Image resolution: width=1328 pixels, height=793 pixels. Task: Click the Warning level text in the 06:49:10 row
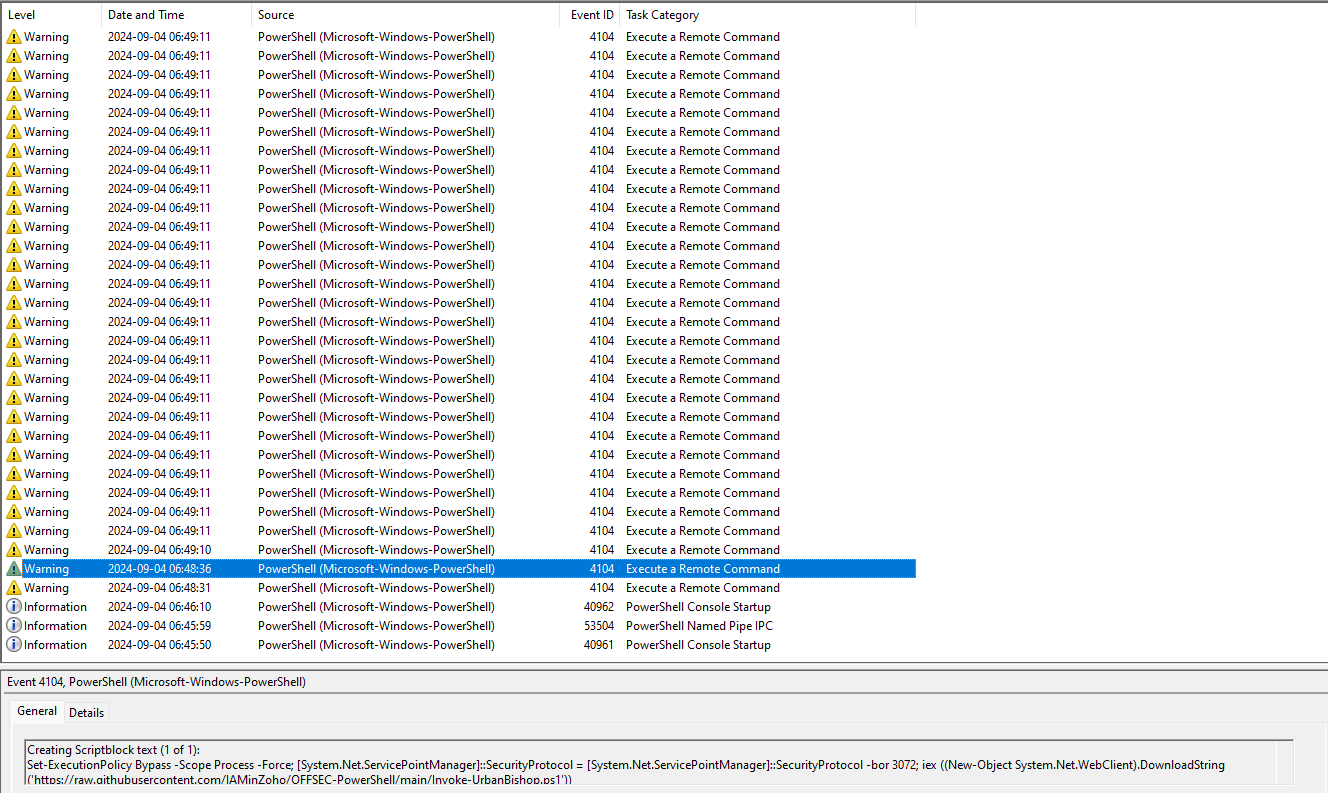[46, 550]
